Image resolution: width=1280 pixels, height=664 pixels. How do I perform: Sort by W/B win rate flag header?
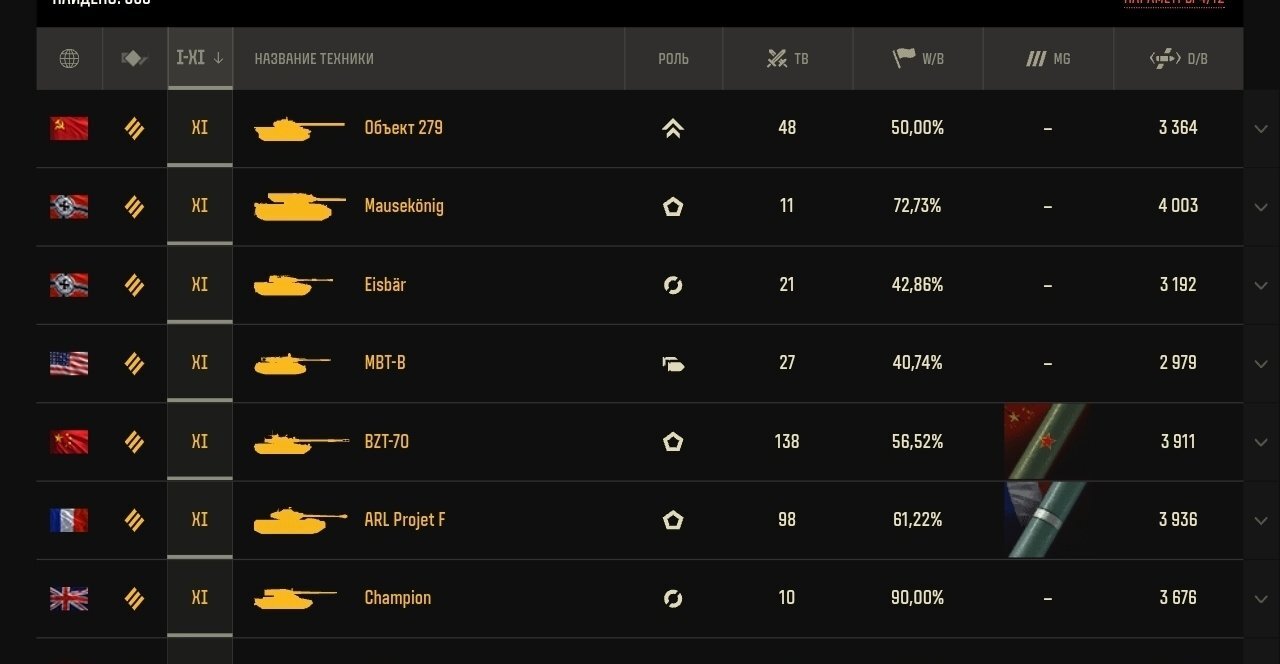point(918,59)
